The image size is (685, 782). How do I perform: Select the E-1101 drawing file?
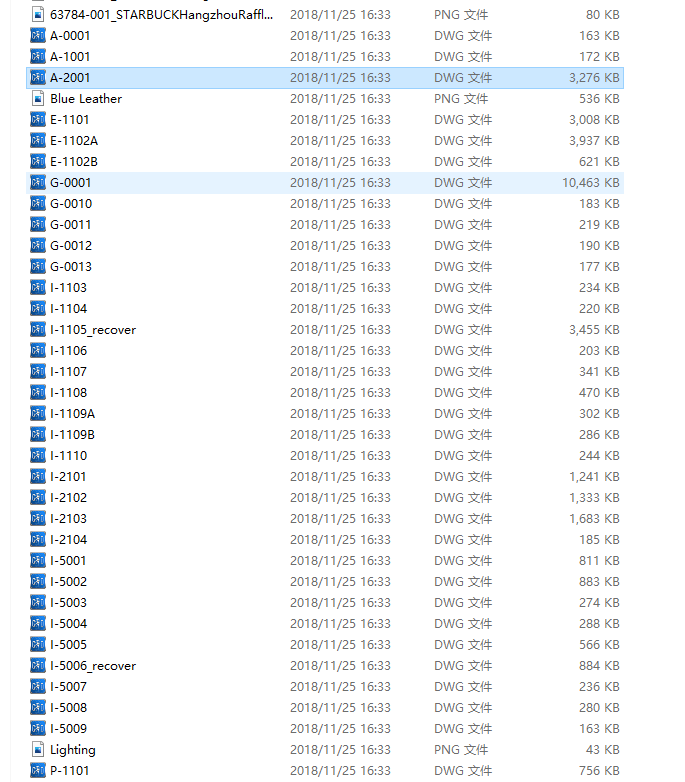tap(69, 120)
